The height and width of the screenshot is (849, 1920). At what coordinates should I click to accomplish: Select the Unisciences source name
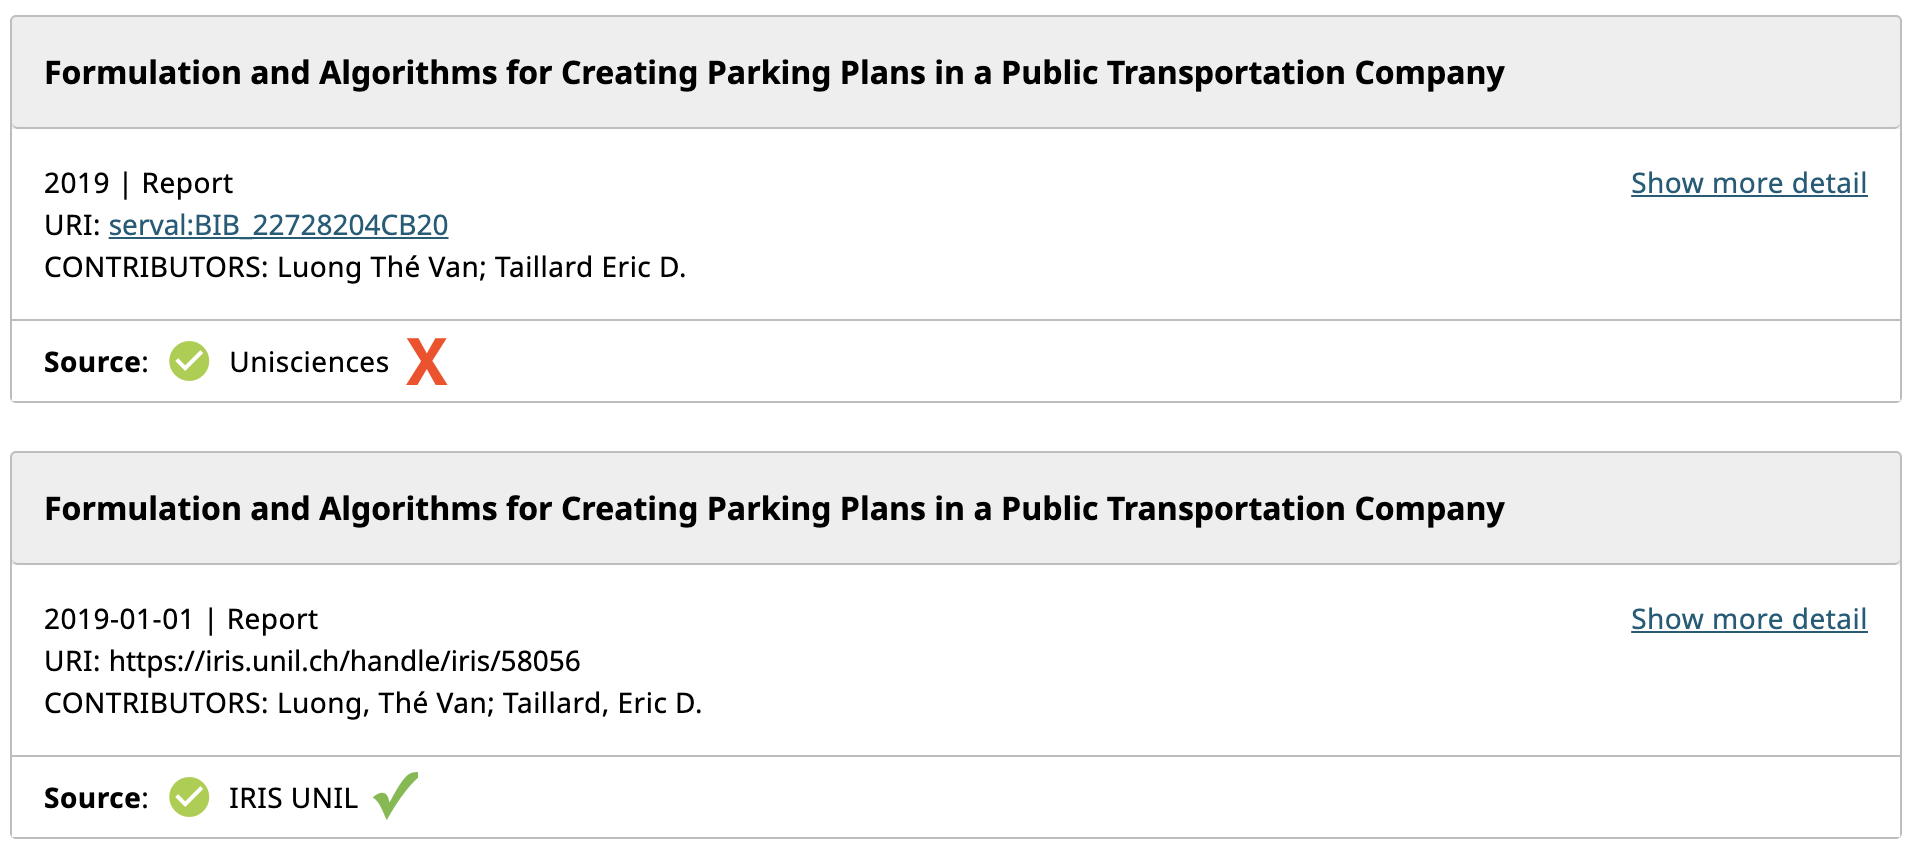pos(309,362)
